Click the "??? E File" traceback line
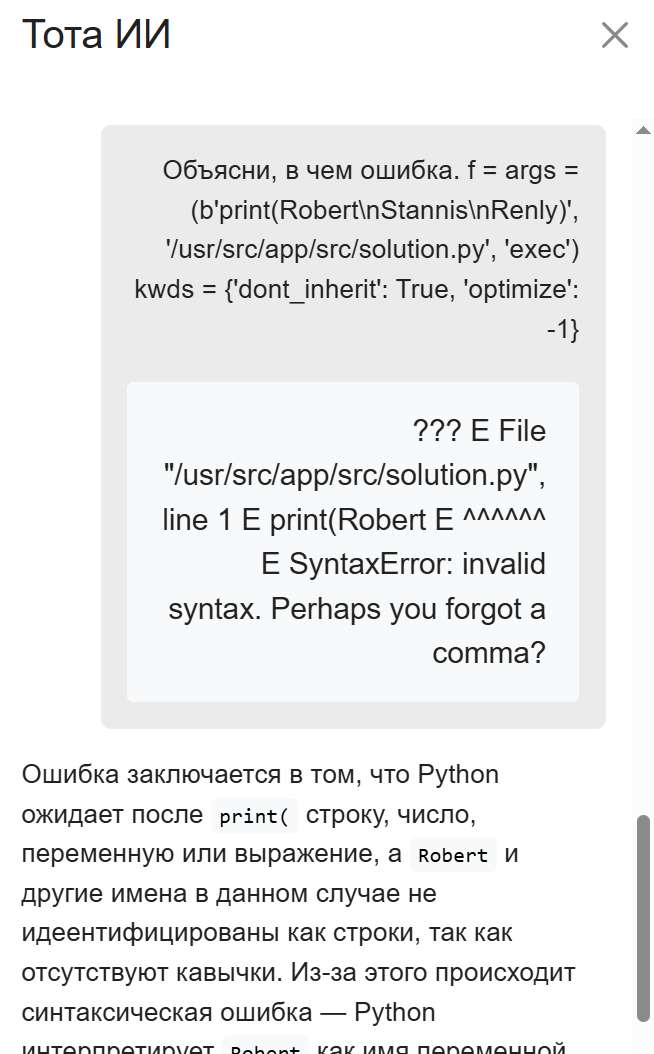The width and height of the screenshot is (654, 1054). point(479,431)
